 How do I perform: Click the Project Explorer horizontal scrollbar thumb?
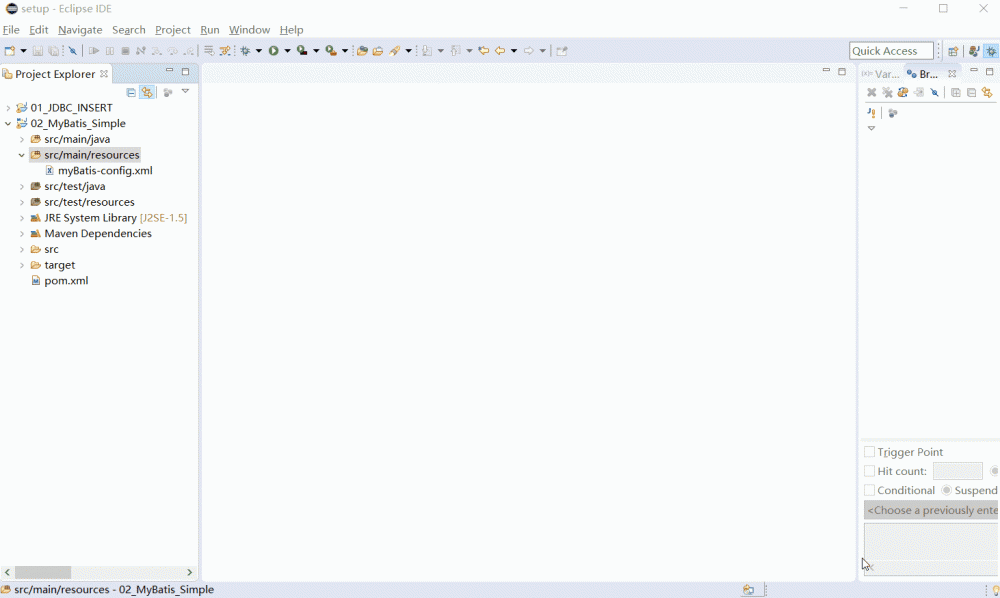click(43, 572)
